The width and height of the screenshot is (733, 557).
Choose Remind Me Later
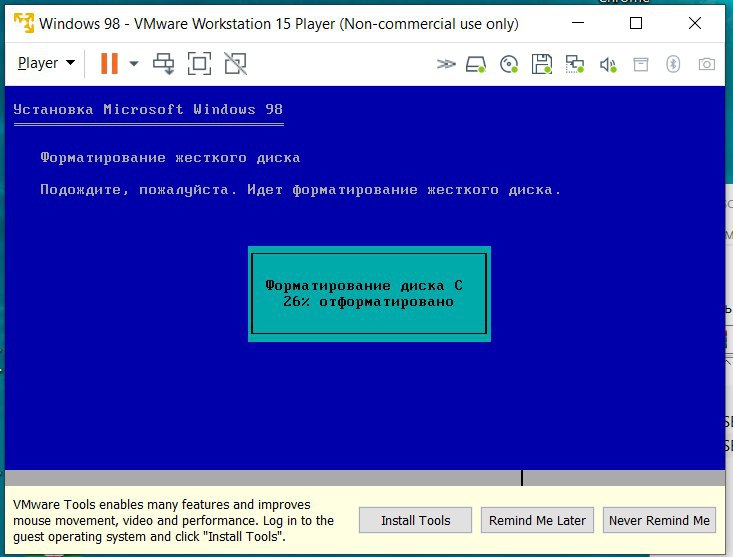(x=537, y=520)
